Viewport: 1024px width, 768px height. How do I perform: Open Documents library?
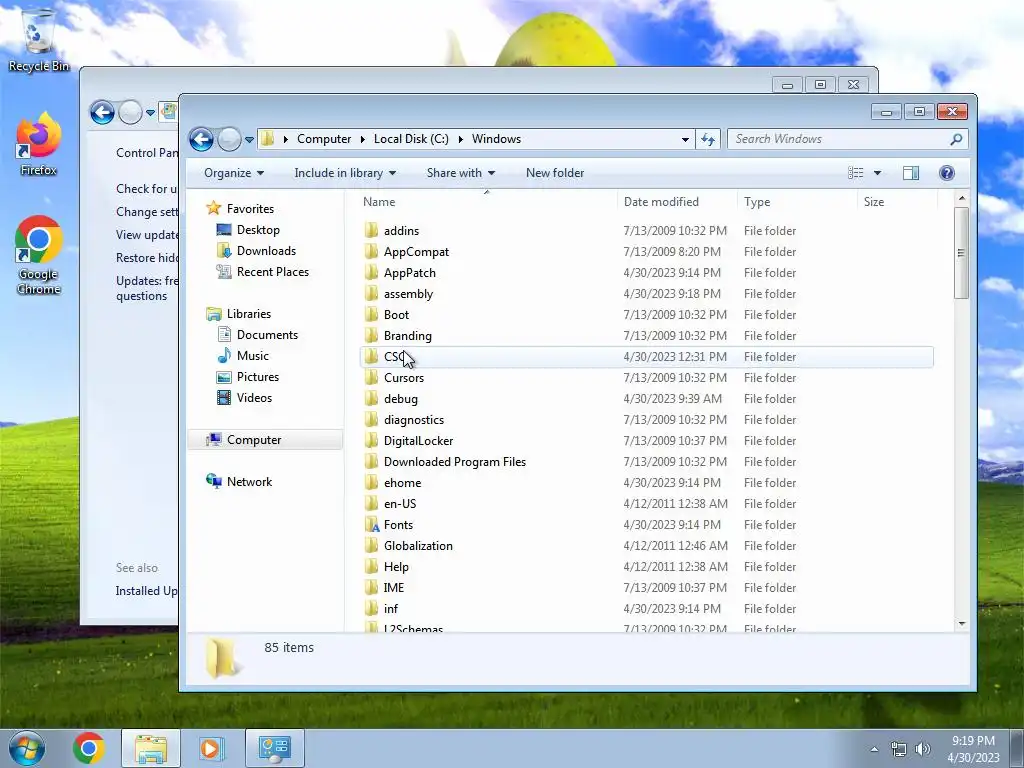(x=267, y=335)
